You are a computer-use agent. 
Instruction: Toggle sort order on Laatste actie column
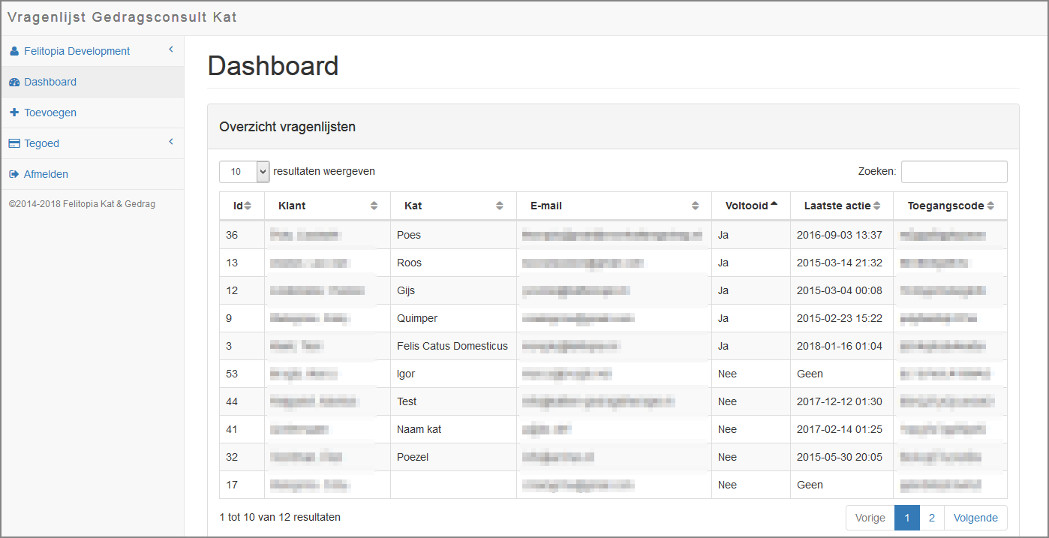coord(842,206)
